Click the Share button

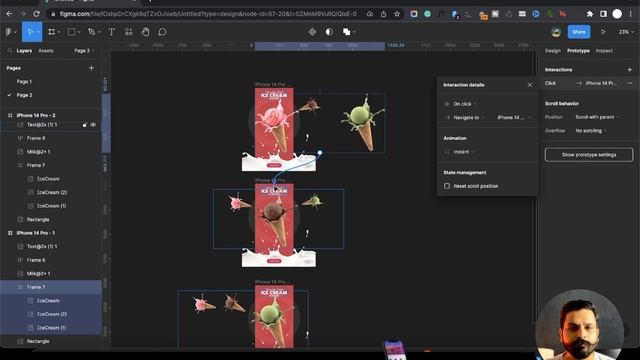[579, 32]
